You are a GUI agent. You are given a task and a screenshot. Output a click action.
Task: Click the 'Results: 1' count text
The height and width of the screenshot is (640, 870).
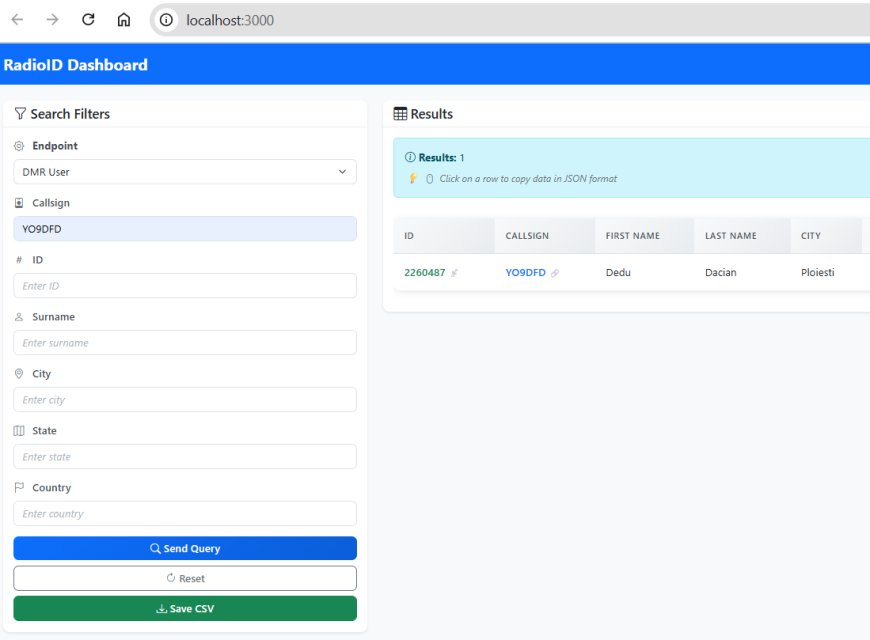[441, 158]
